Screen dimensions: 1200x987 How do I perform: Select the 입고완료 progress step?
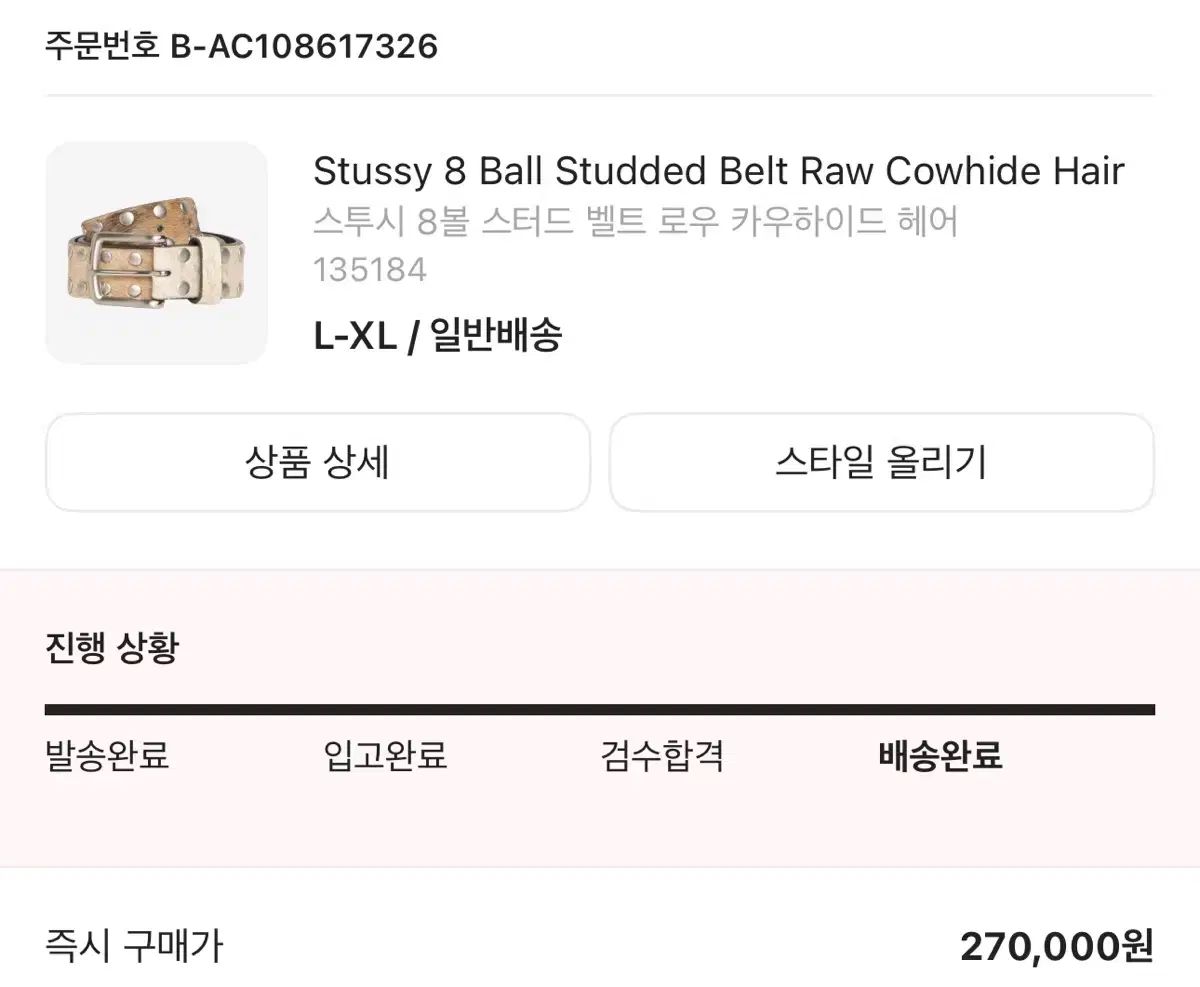385,755
